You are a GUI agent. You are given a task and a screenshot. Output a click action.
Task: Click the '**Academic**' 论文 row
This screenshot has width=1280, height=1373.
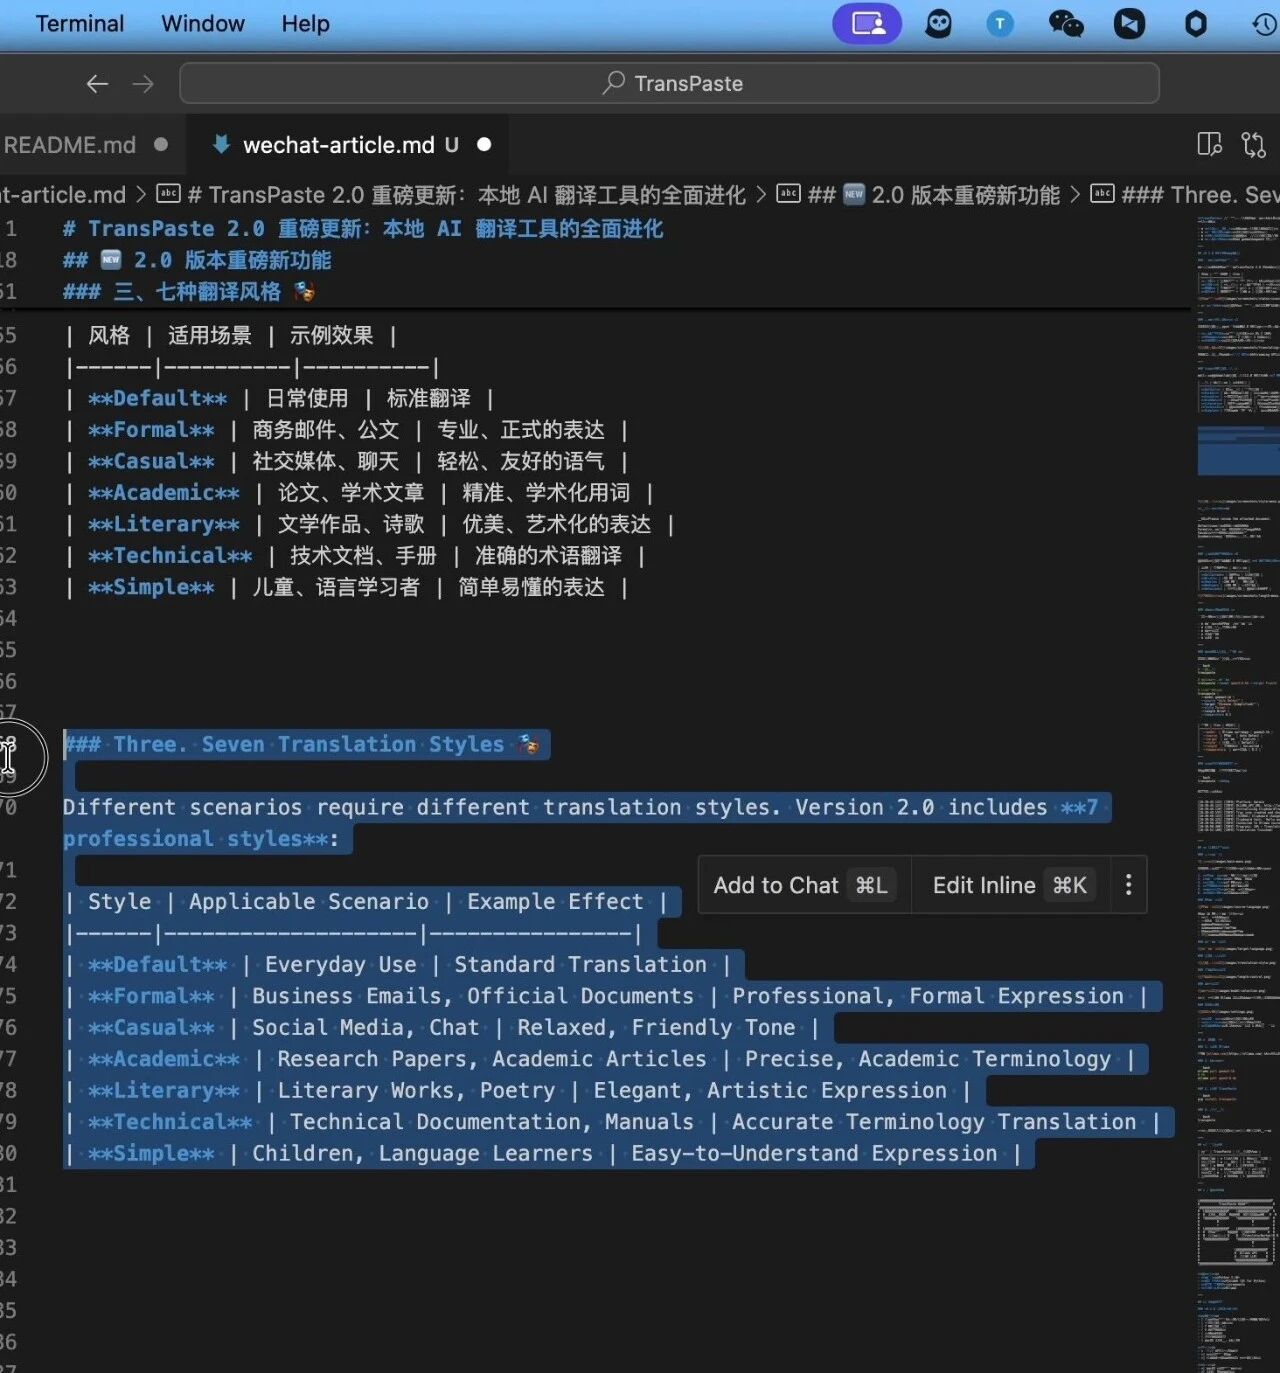pos(359,493)
